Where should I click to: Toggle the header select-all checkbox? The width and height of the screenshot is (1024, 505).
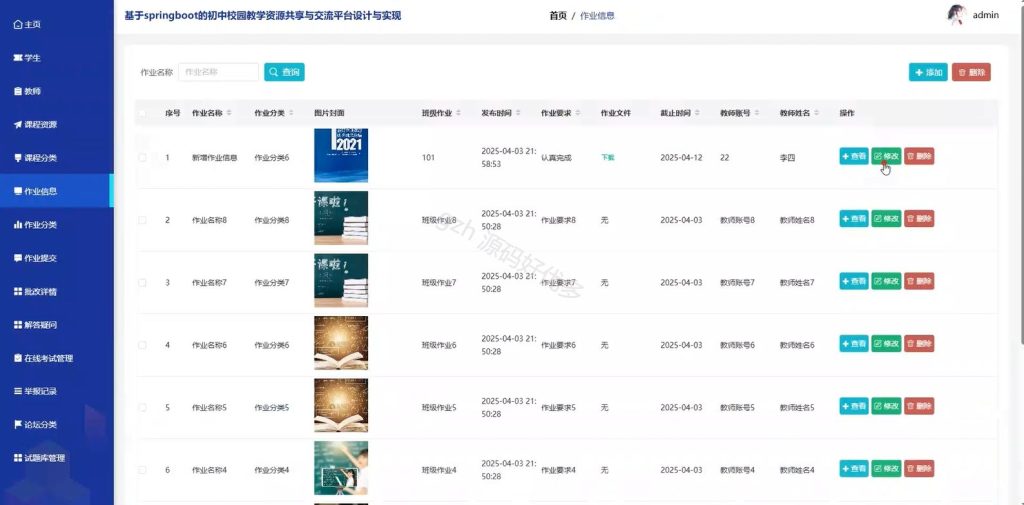(142, 113)
